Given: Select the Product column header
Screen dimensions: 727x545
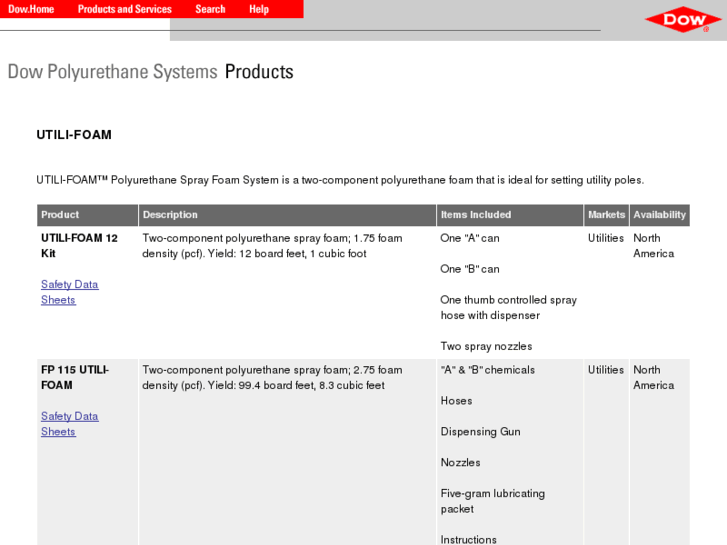Looking at the screenshot, I should pos(88,215).
